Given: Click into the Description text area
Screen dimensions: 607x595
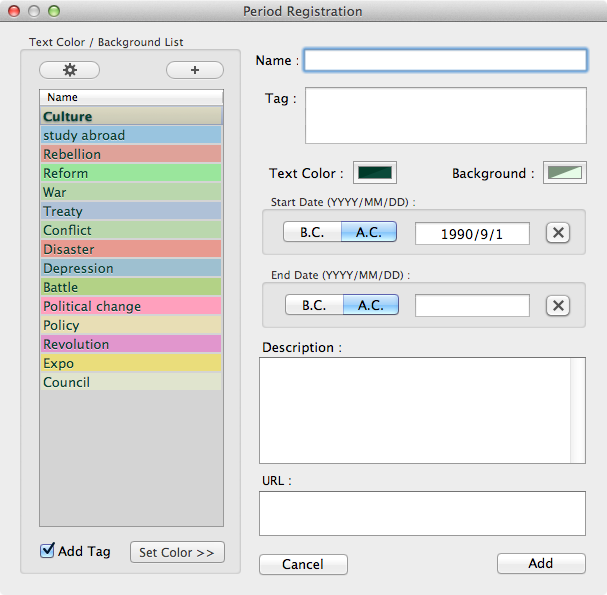Looking at the screenshot, I should click(415, 410).
